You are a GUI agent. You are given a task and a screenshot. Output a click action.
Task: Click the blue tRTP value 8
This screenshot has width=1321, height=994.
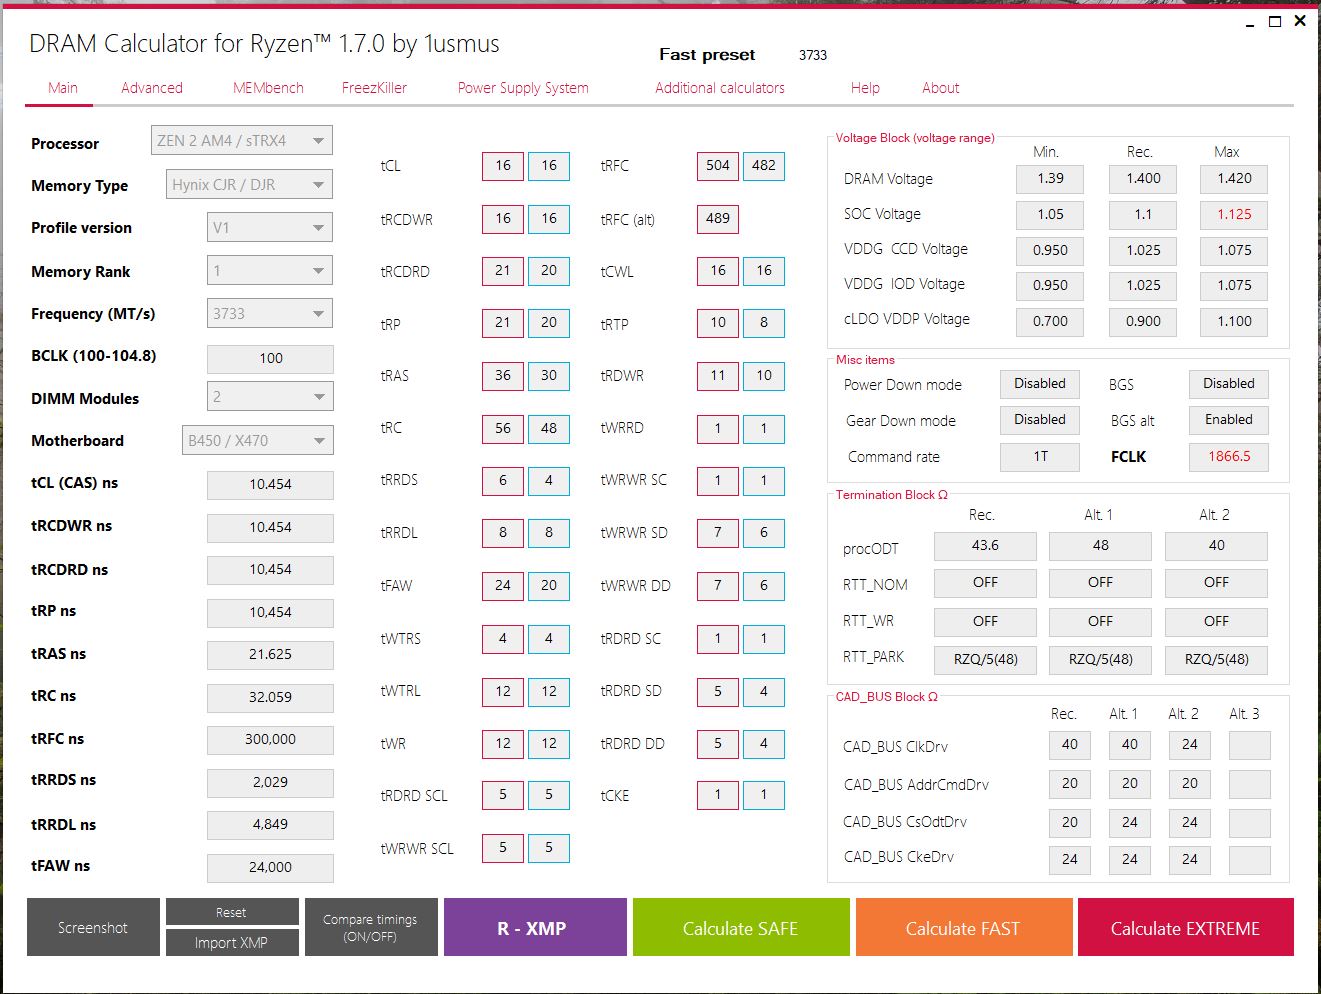pos(764,323)
